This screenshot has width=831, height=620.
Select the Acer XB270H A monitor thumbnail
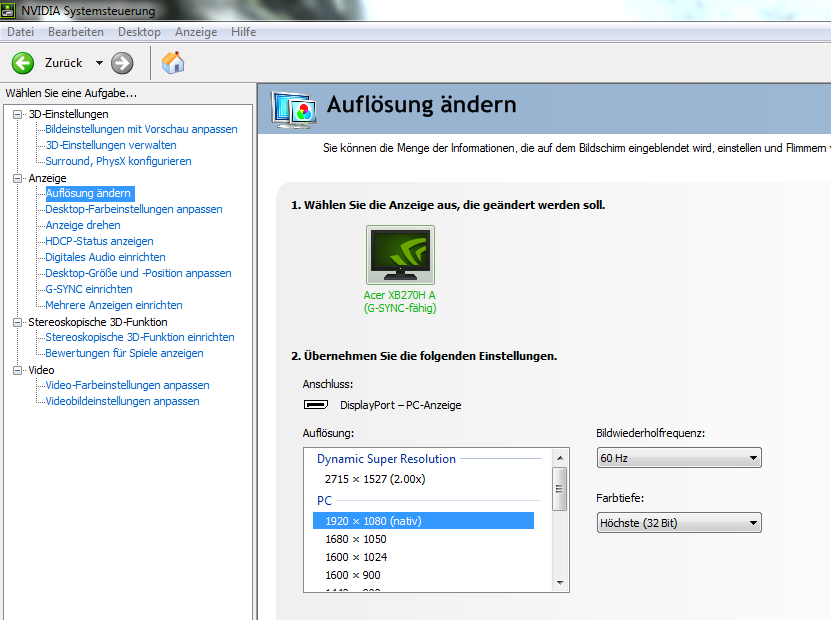[x=400, y=255]
